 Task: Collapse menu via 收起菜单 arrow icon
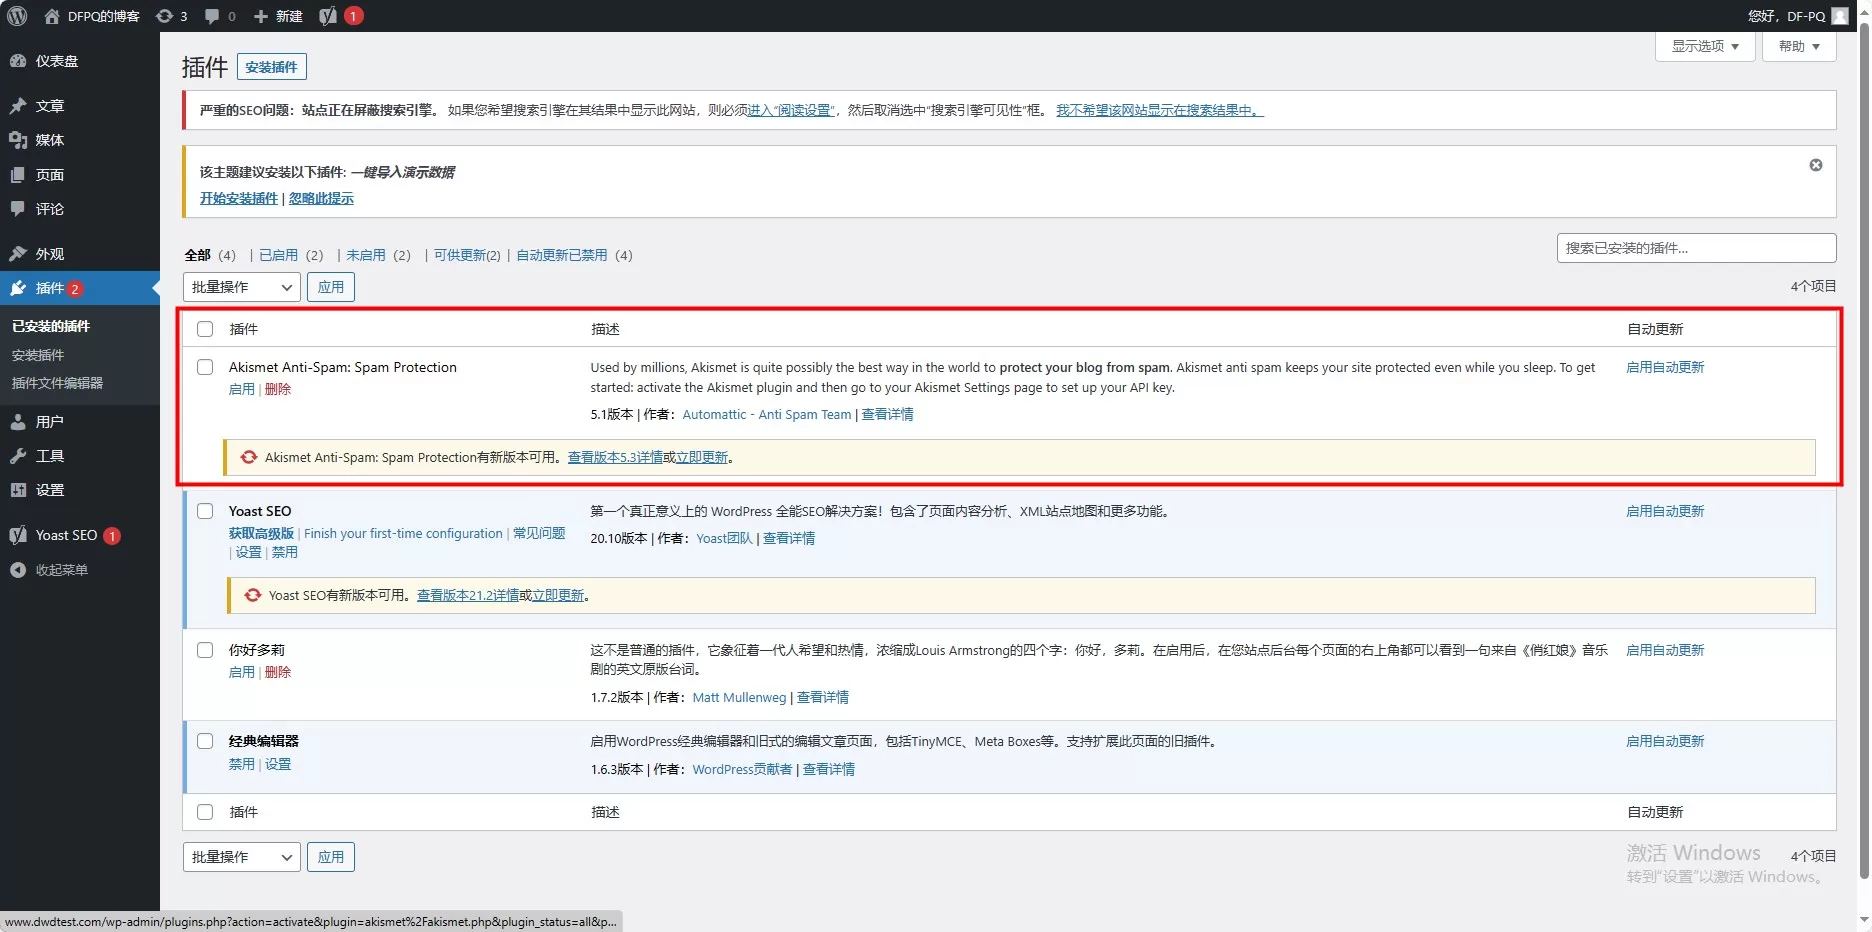(x=18, y=570)
